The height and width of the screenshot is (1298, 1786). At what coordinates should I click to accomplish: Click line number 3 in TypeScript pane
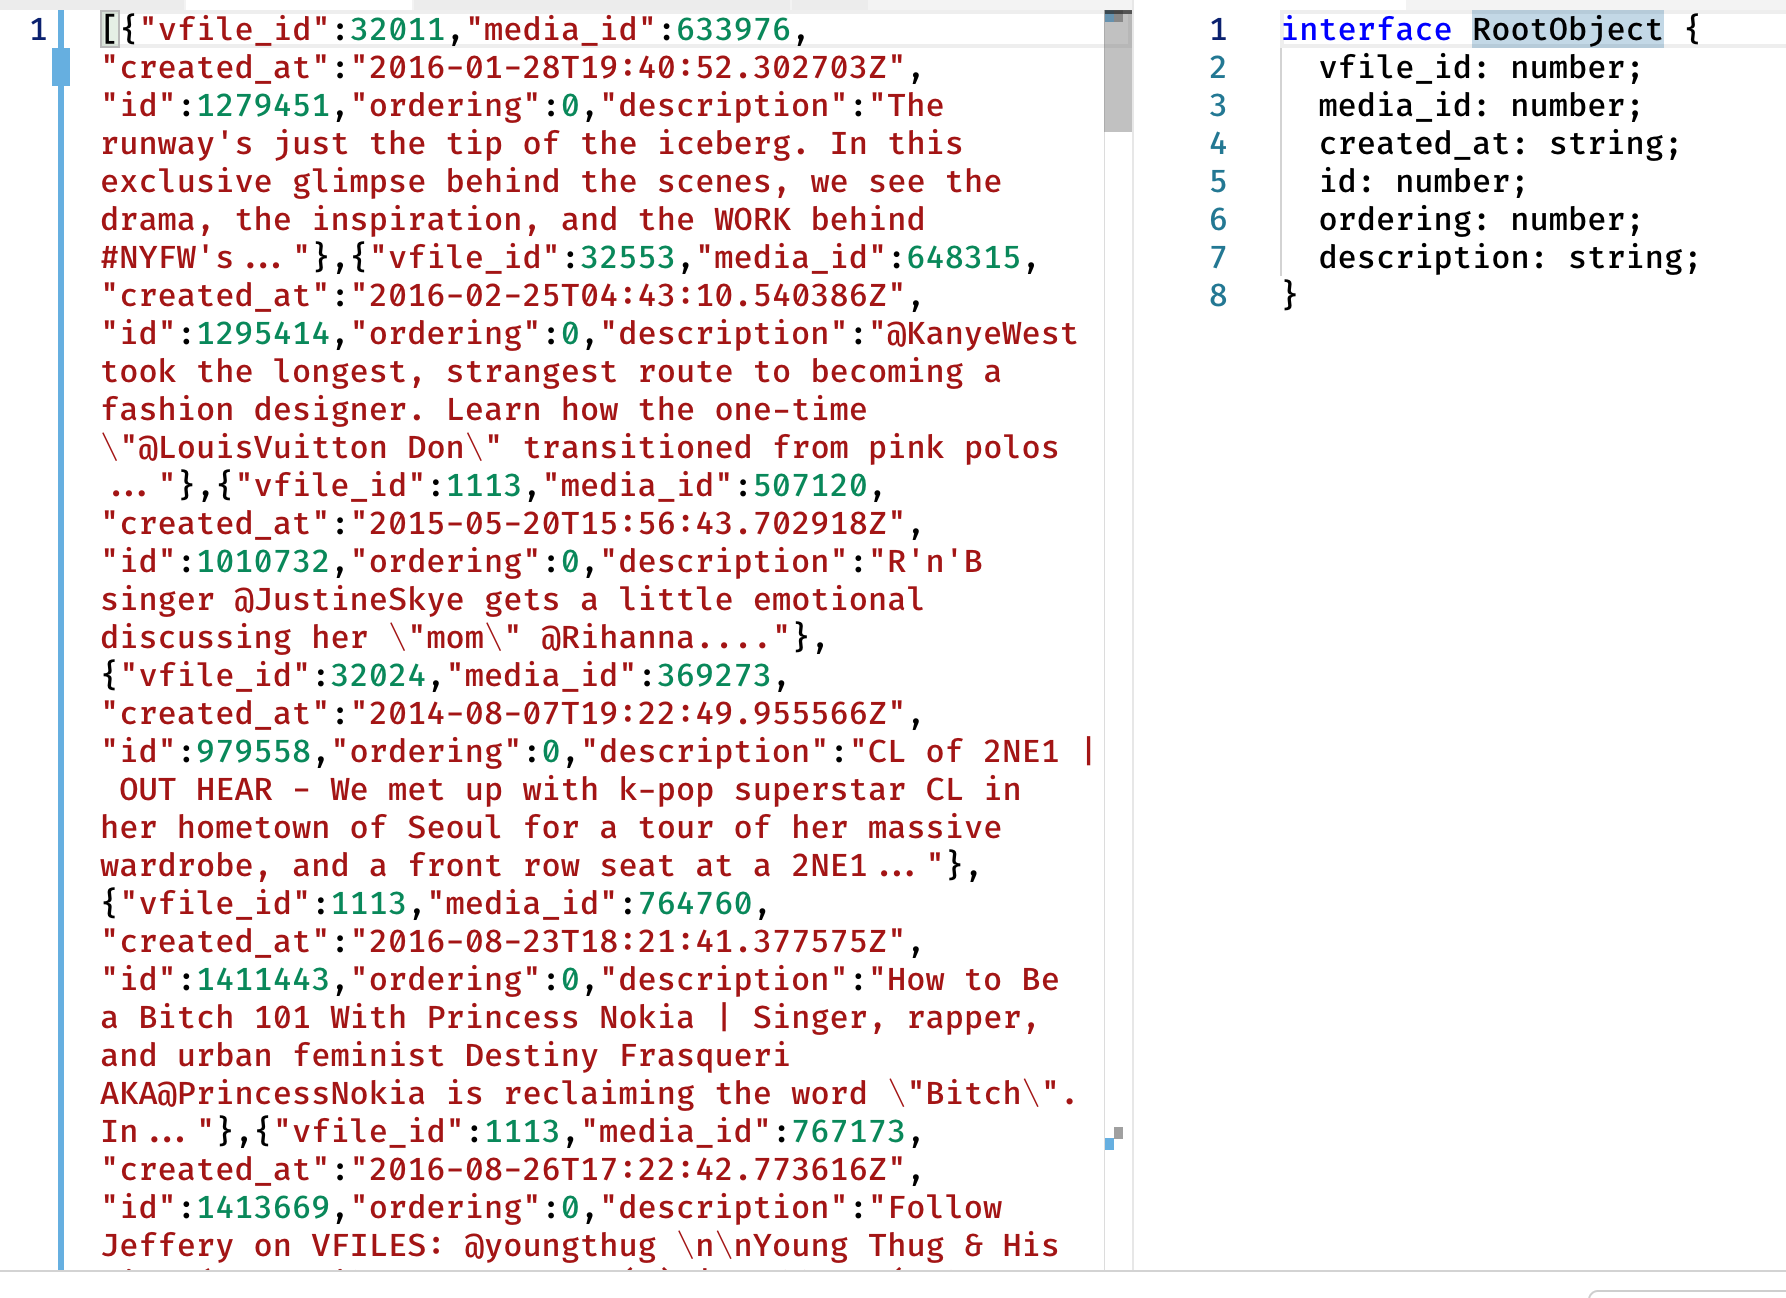tap(1217, 106)
